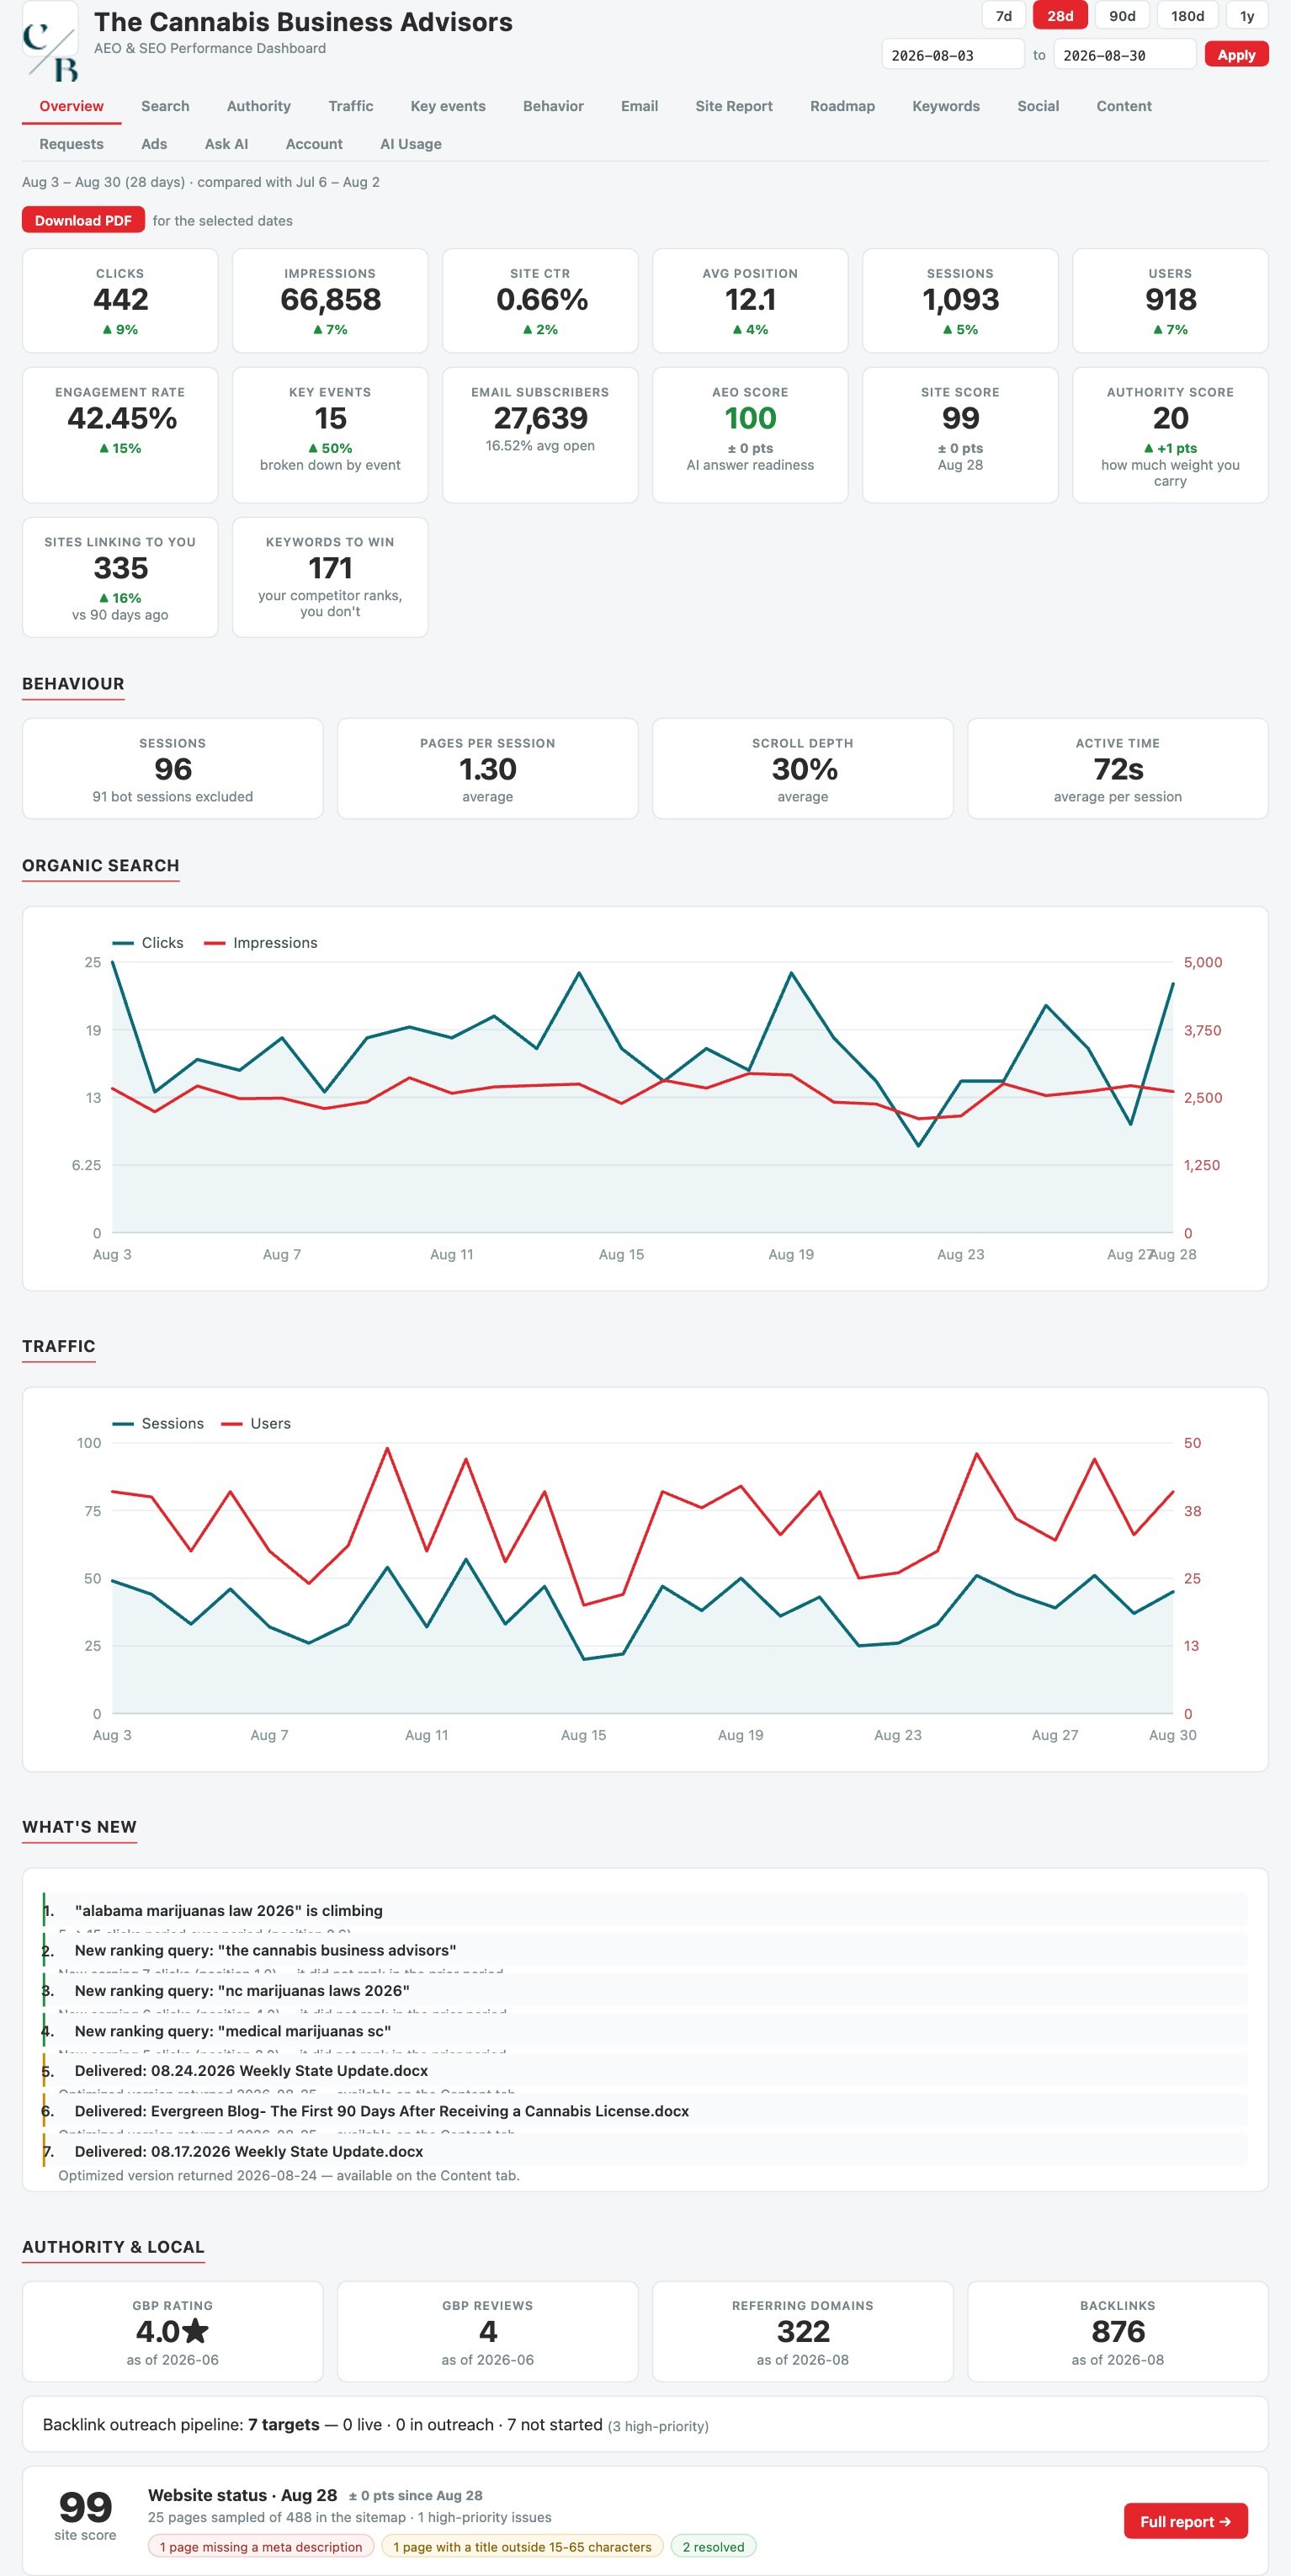The height and width of the screenshot is (2576, 1291).
Task: Click the Full report button
Action: pos(1185,2521)
